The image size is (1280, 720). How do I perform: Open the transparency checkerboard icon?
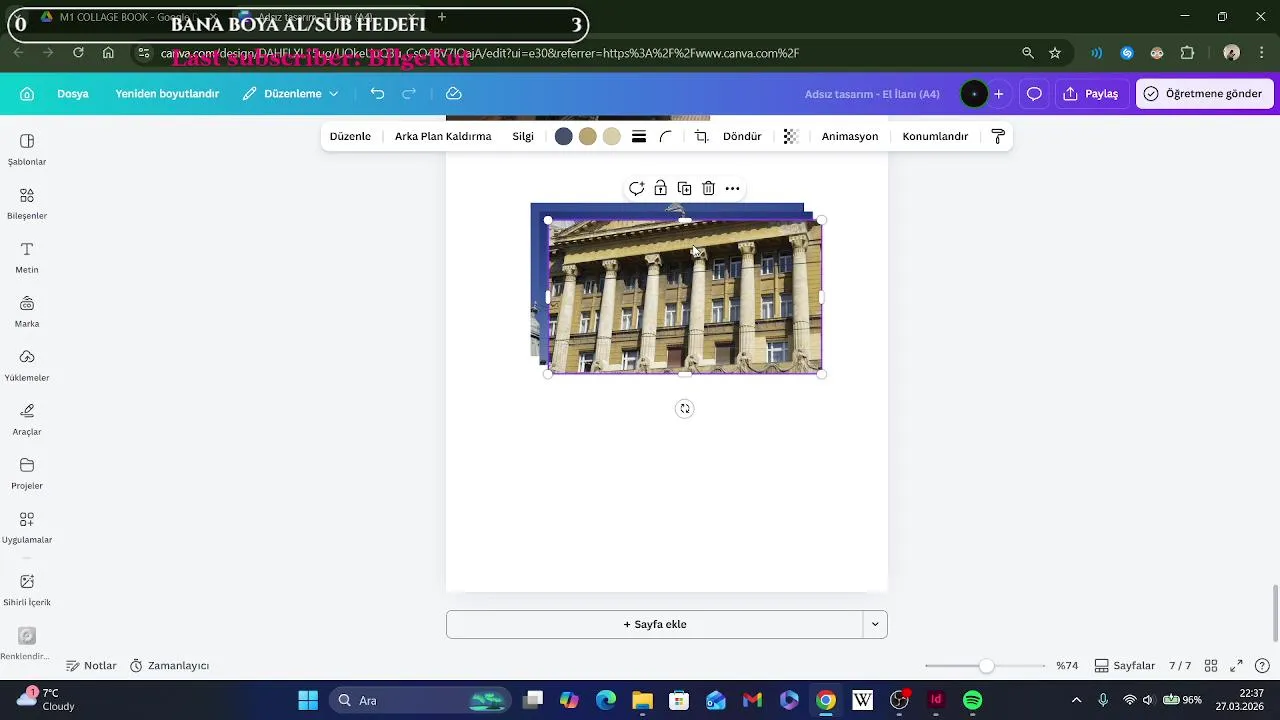pyautogui.click(x=791, y=137)
